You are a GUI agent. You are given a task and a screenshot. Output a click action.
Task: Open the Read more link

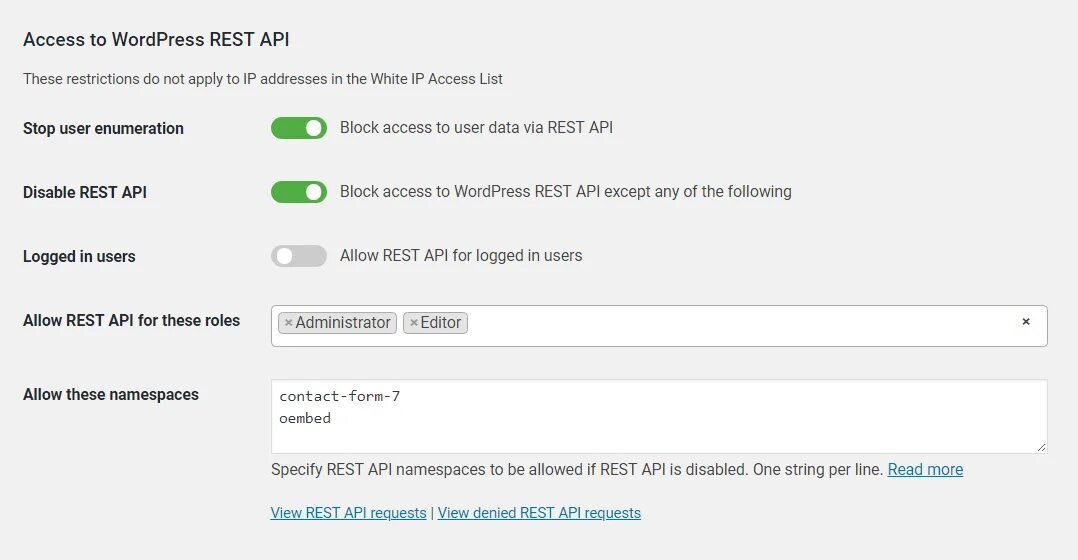click(x=925, y=469)
